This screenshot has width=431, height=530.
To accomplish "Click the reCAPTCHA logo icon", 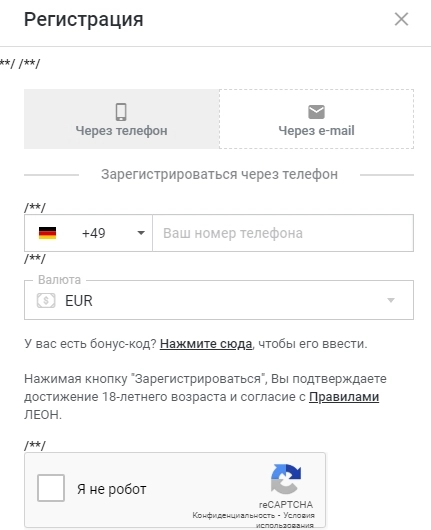I will [x=286, y=479].
